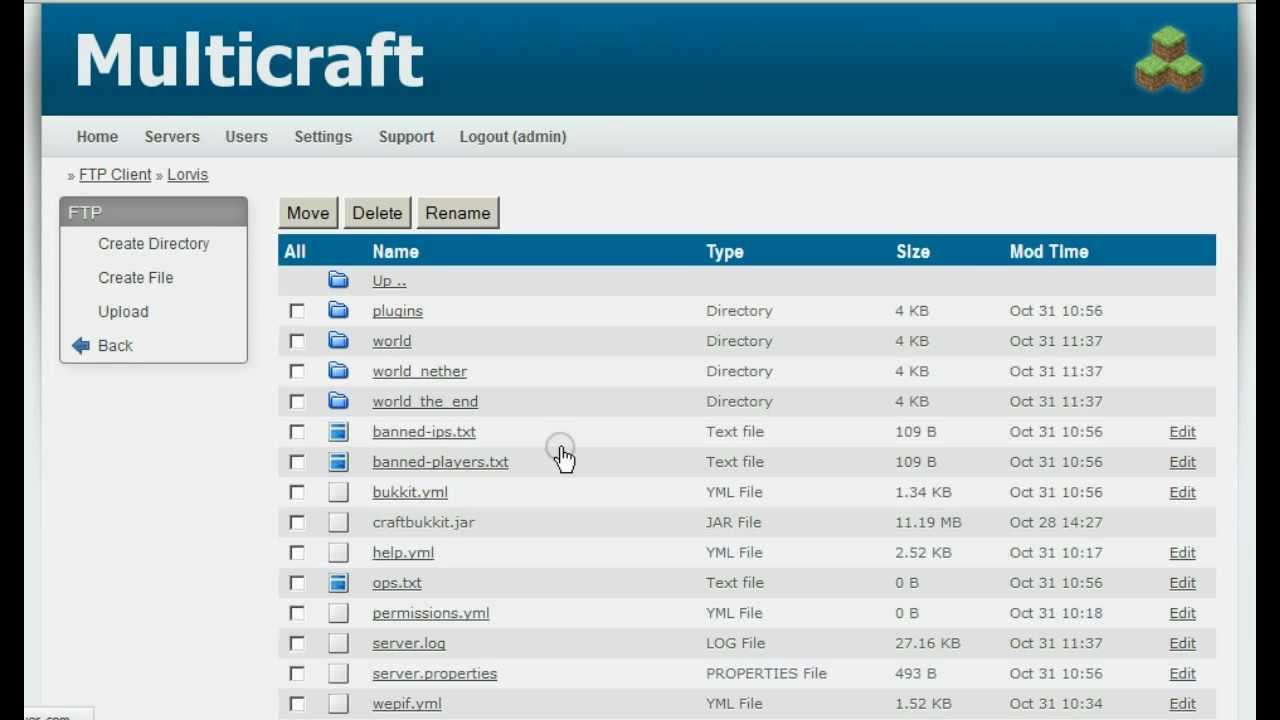This screenshot has height=720, width=1280.
Task: Select the checkbox beside craftbukkit.jar
Action: point(297,522)
